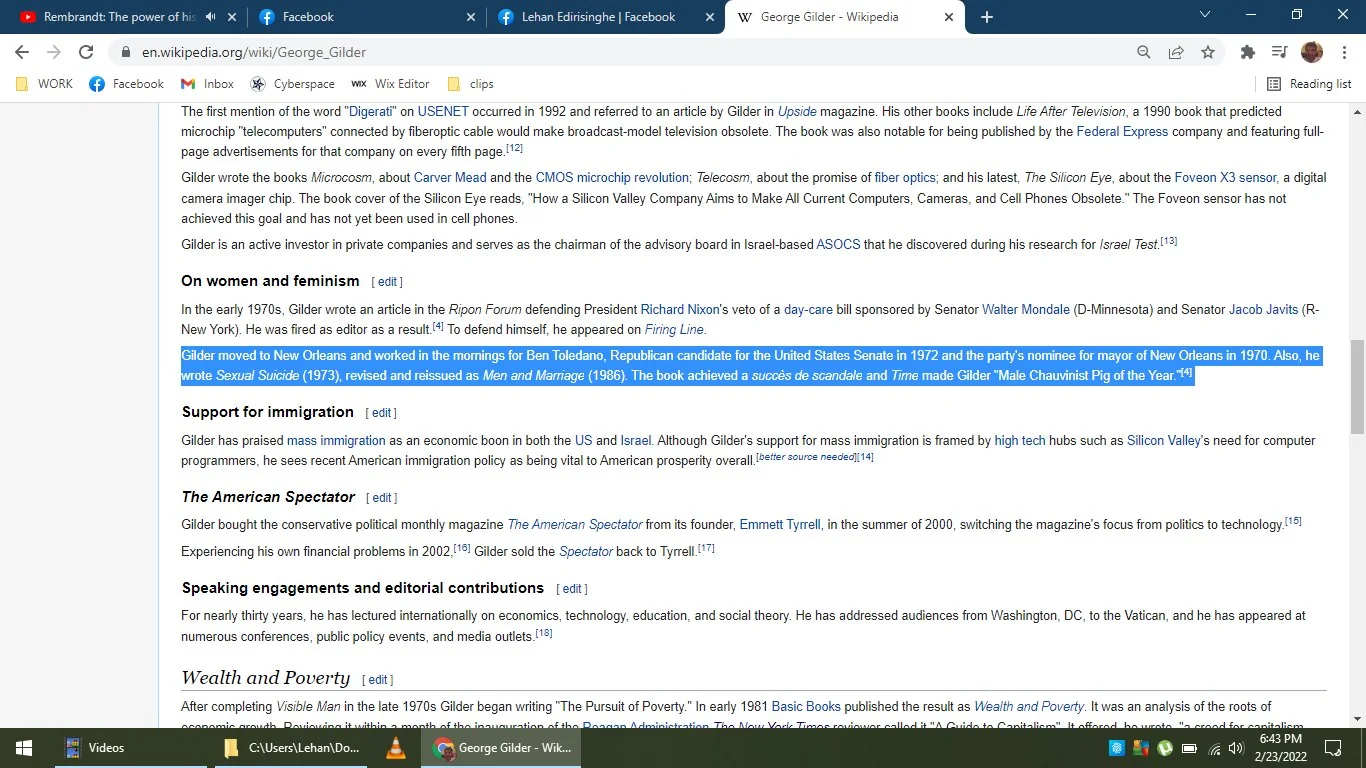Edit 'The American Spectator' section
This screenshot has height=768, width=1366.
click(383, 498)
